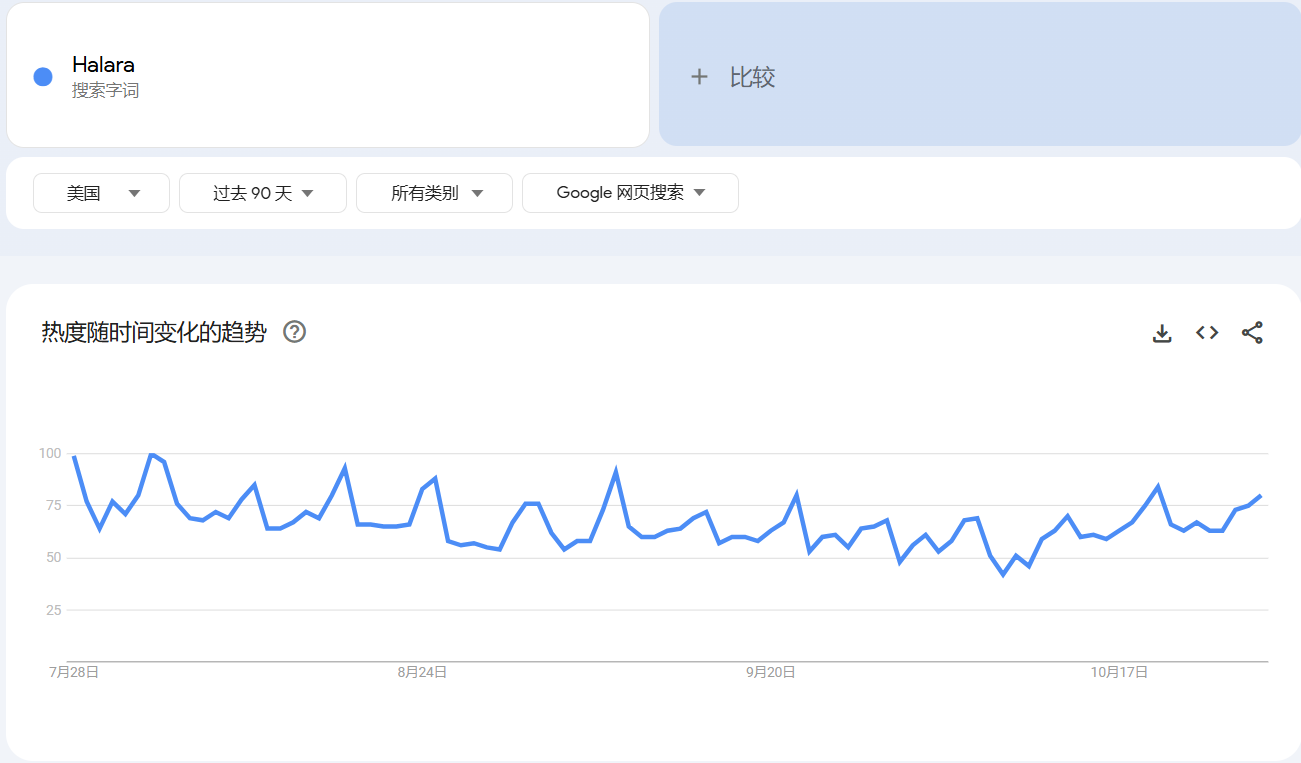Open the 美国 region dropdown

tap(100, 193)
